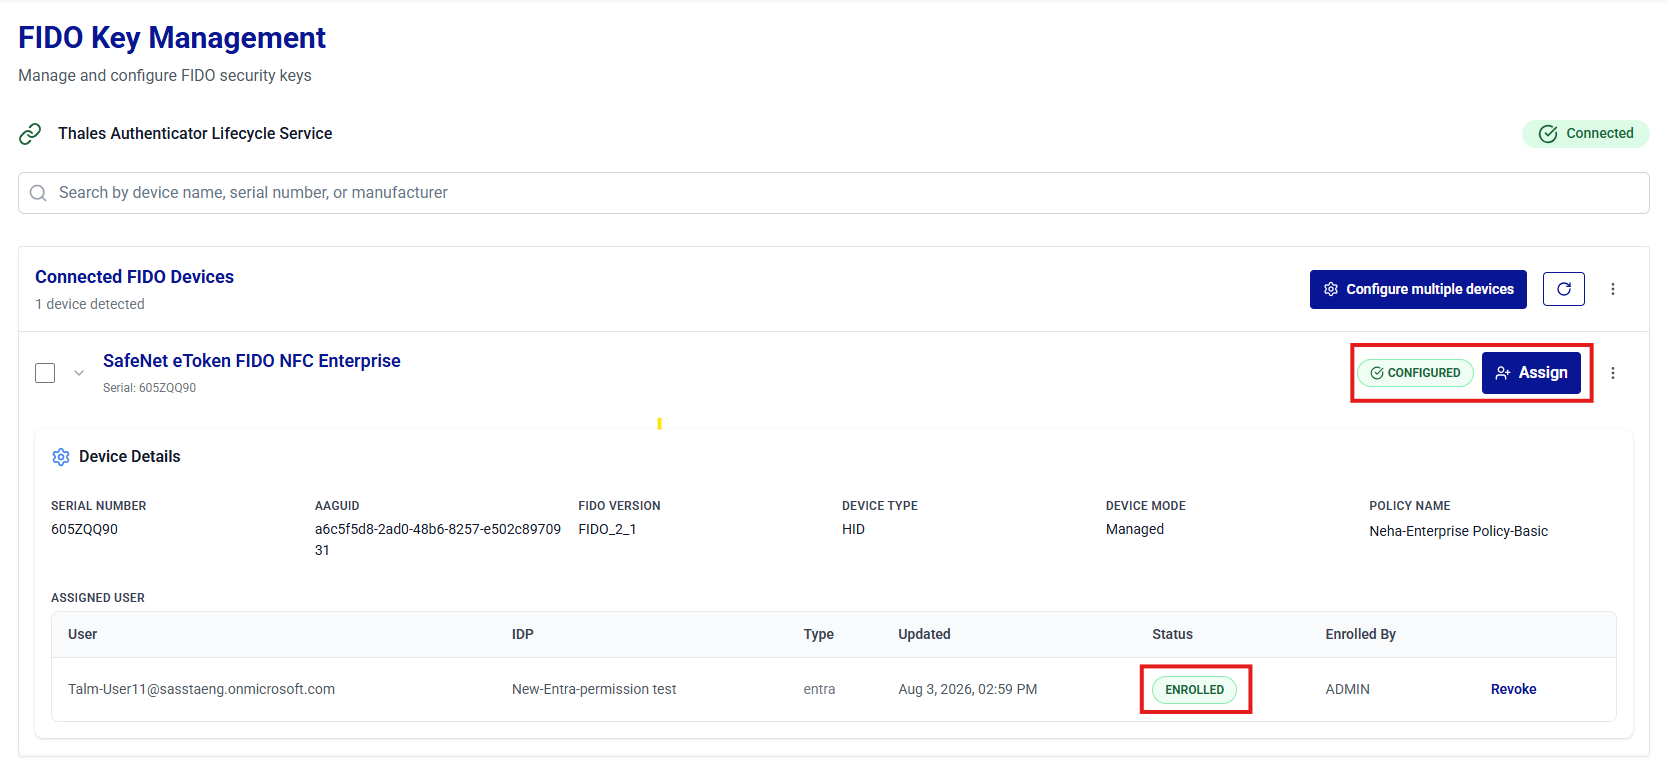This screenshot has height=780, width=1668.
Task: Click the '1 device detected' text
Action: (90, 304)
